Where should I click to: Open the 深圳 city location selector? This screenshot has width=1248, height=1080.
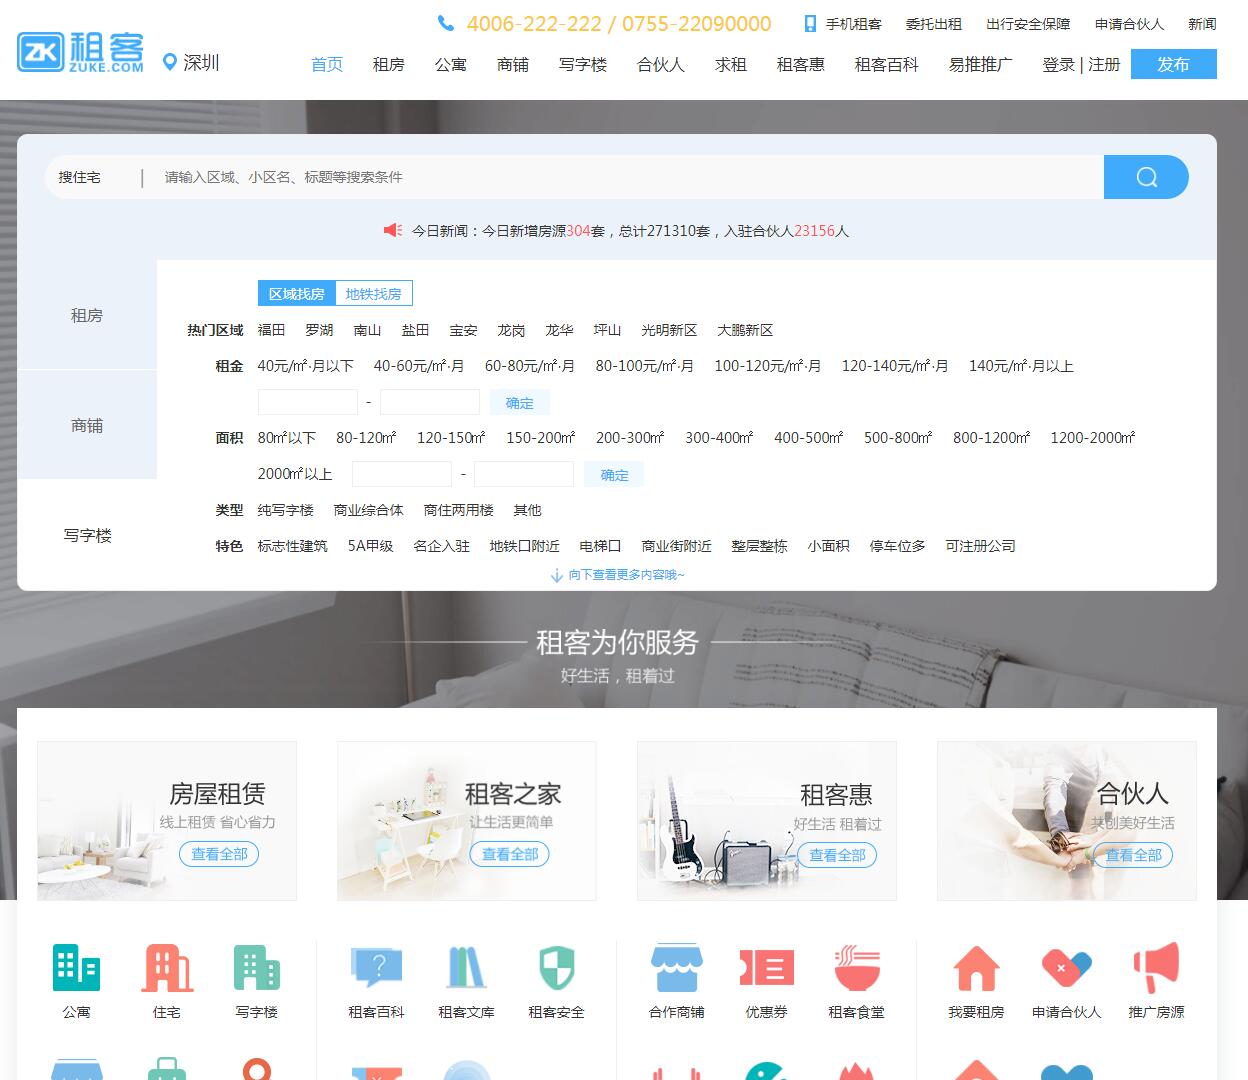191,62
